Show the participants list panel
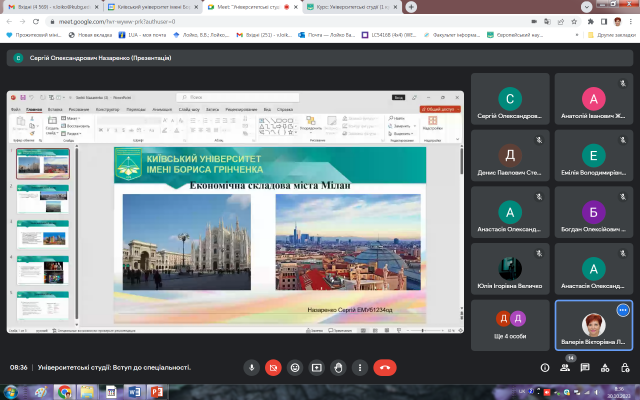Viewport: 640px width, 400px height. click(x=565, y=368)
